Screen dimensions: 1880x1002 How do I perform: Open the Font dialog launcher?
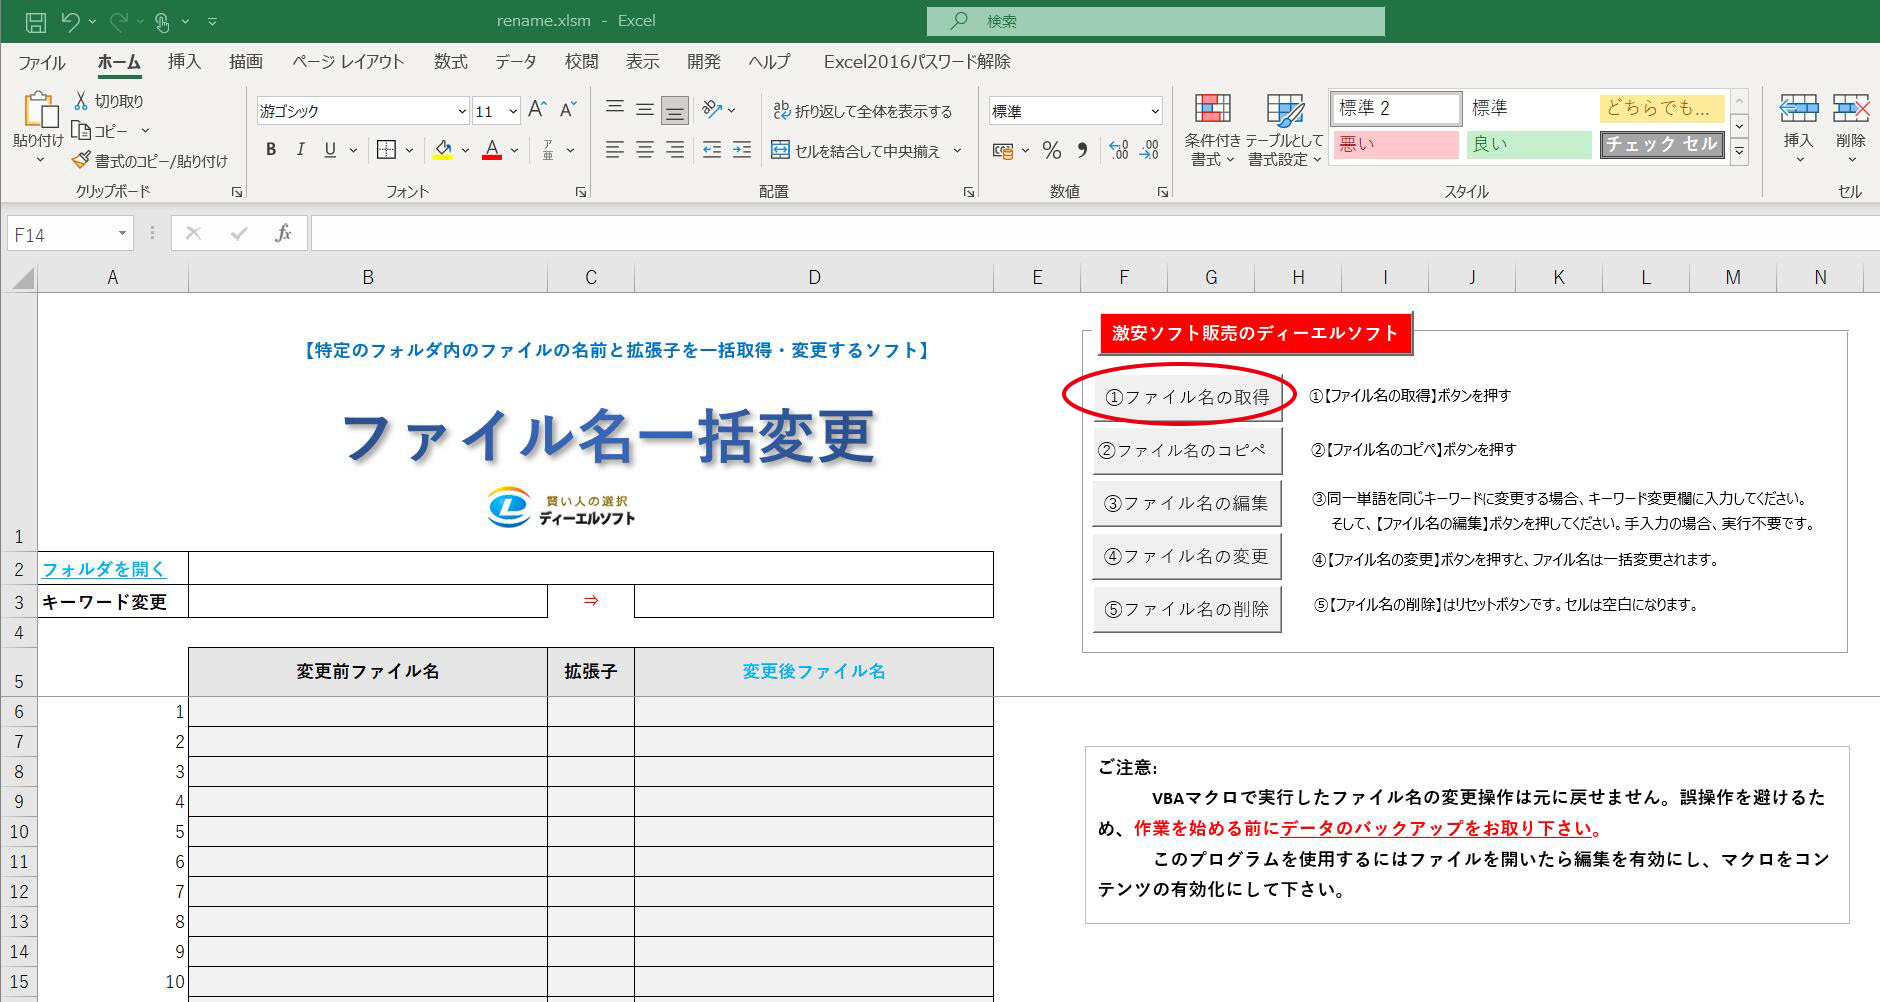coord(581,192)
